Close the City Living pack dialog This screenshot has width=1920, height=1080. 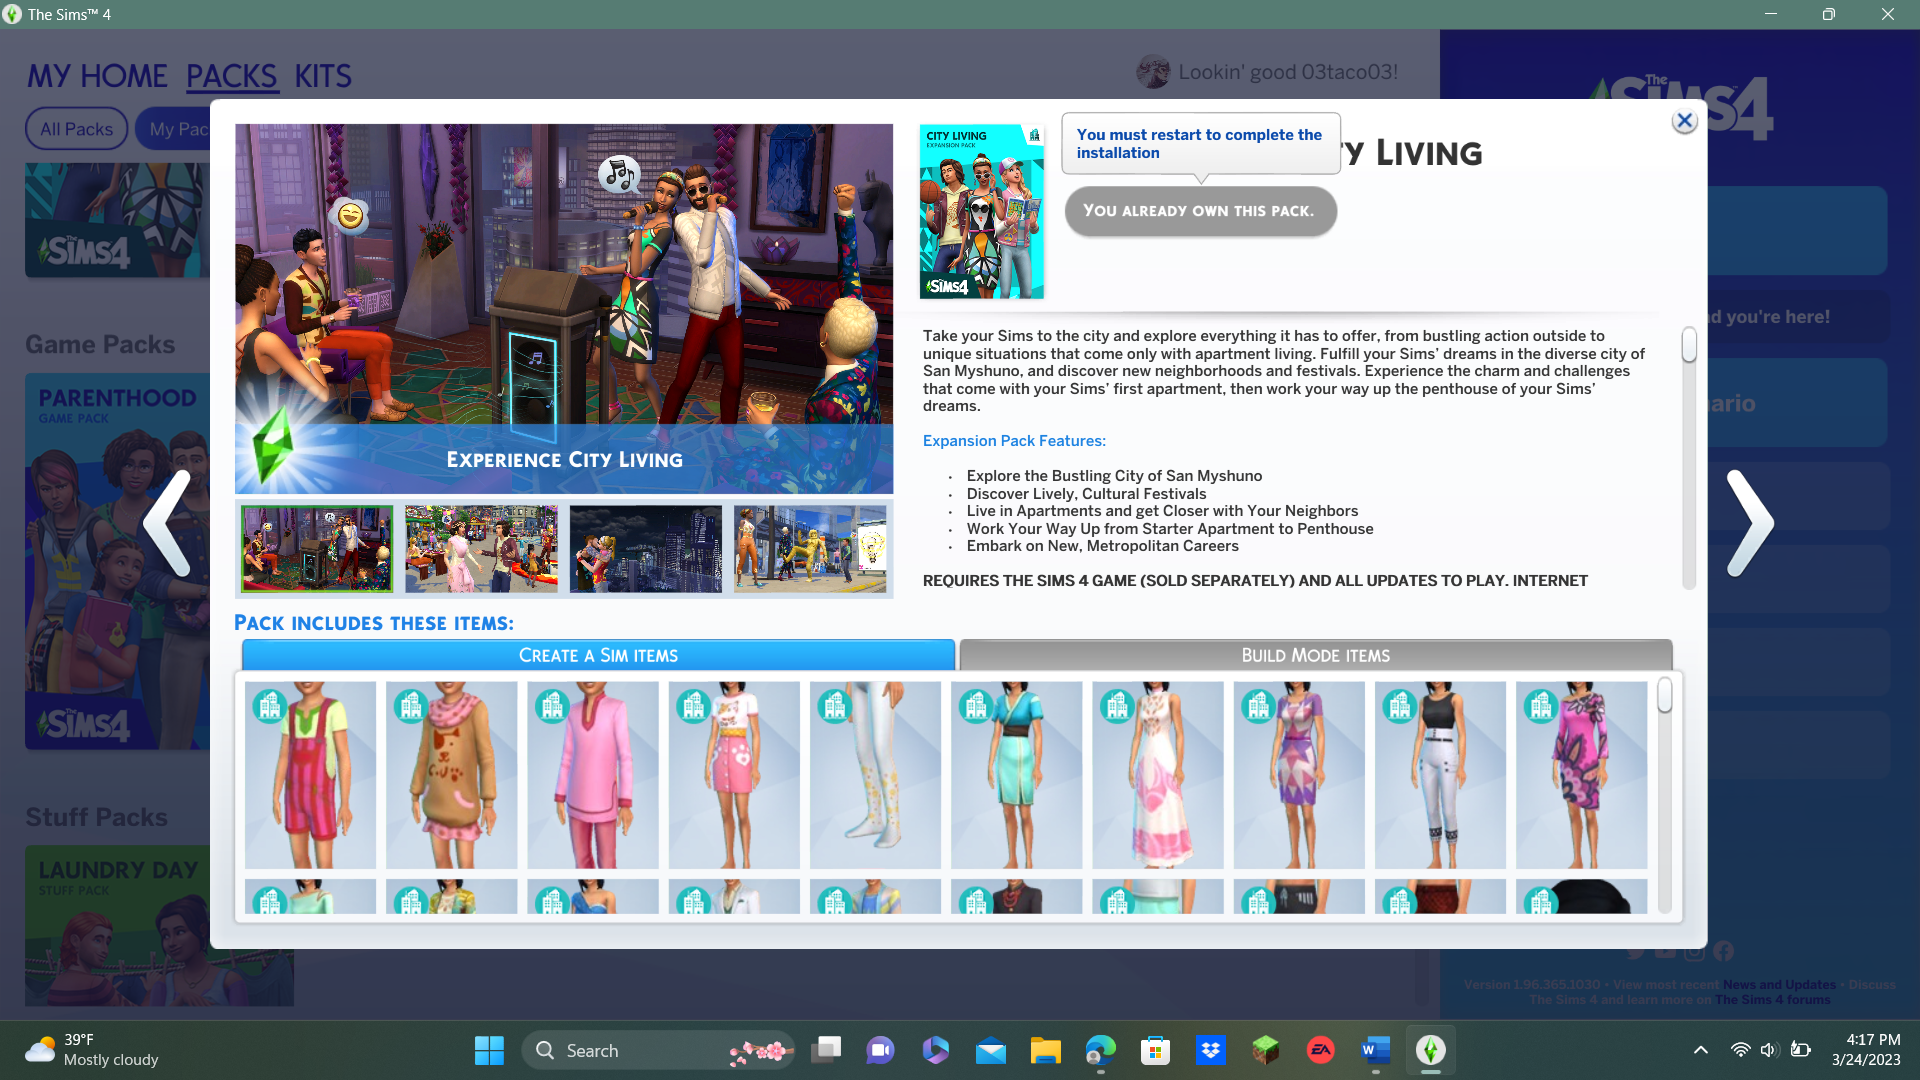tap(1684, 121)
